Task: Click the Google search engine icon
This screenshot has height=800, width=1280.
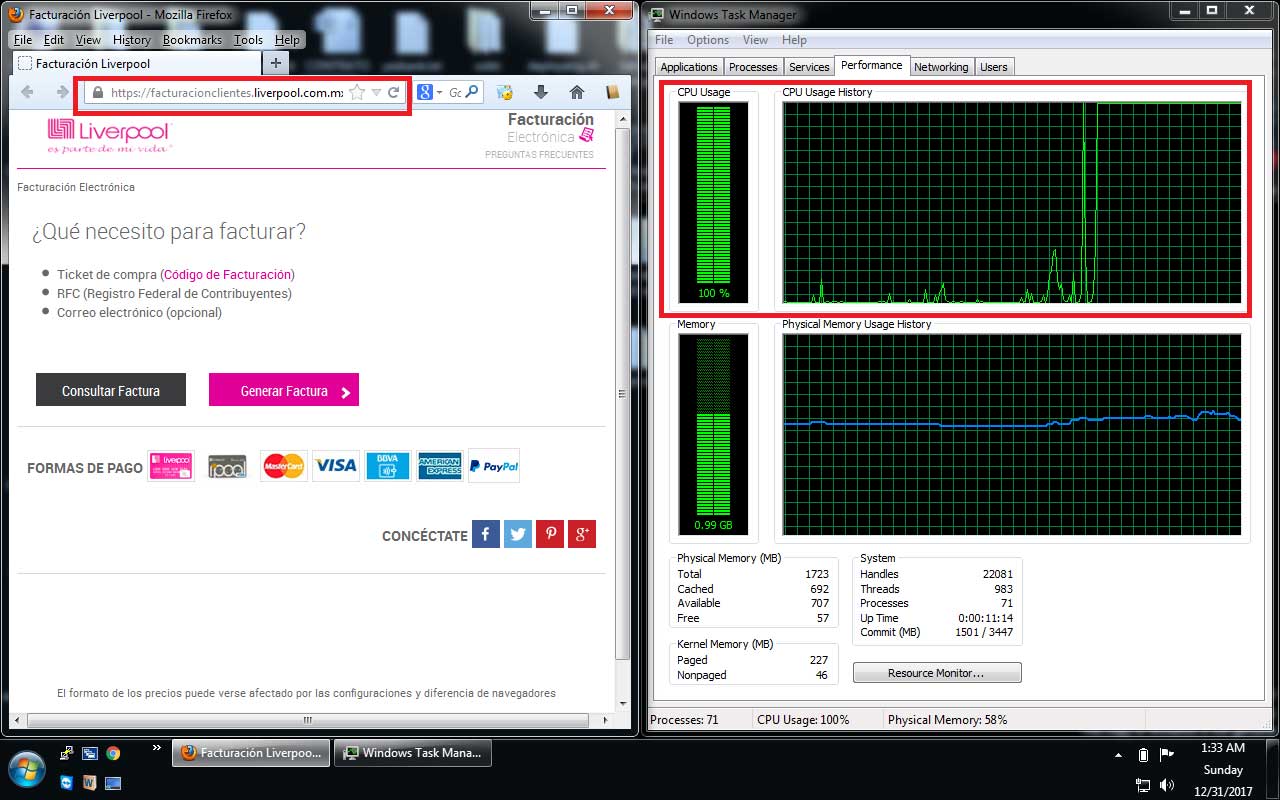Action: click(425, 92)
